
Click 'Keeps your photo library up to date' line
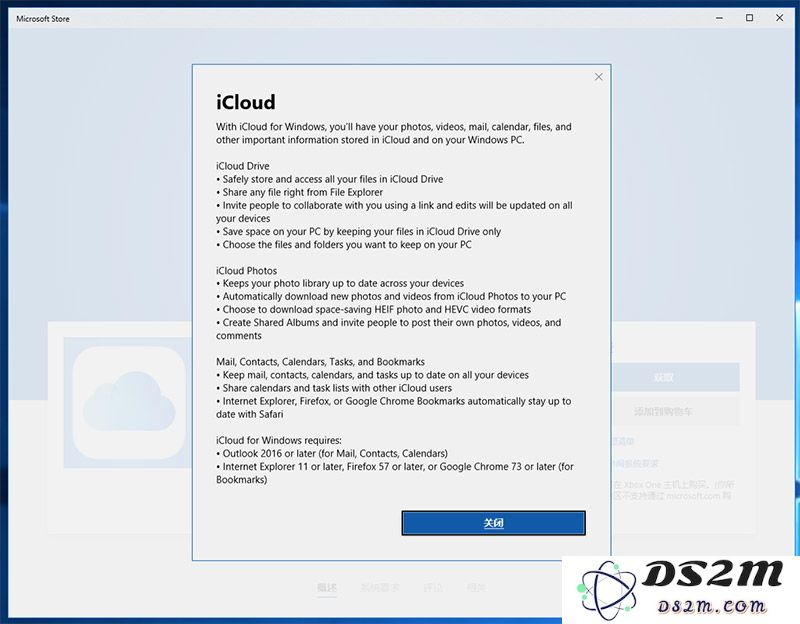coord(340,283)
